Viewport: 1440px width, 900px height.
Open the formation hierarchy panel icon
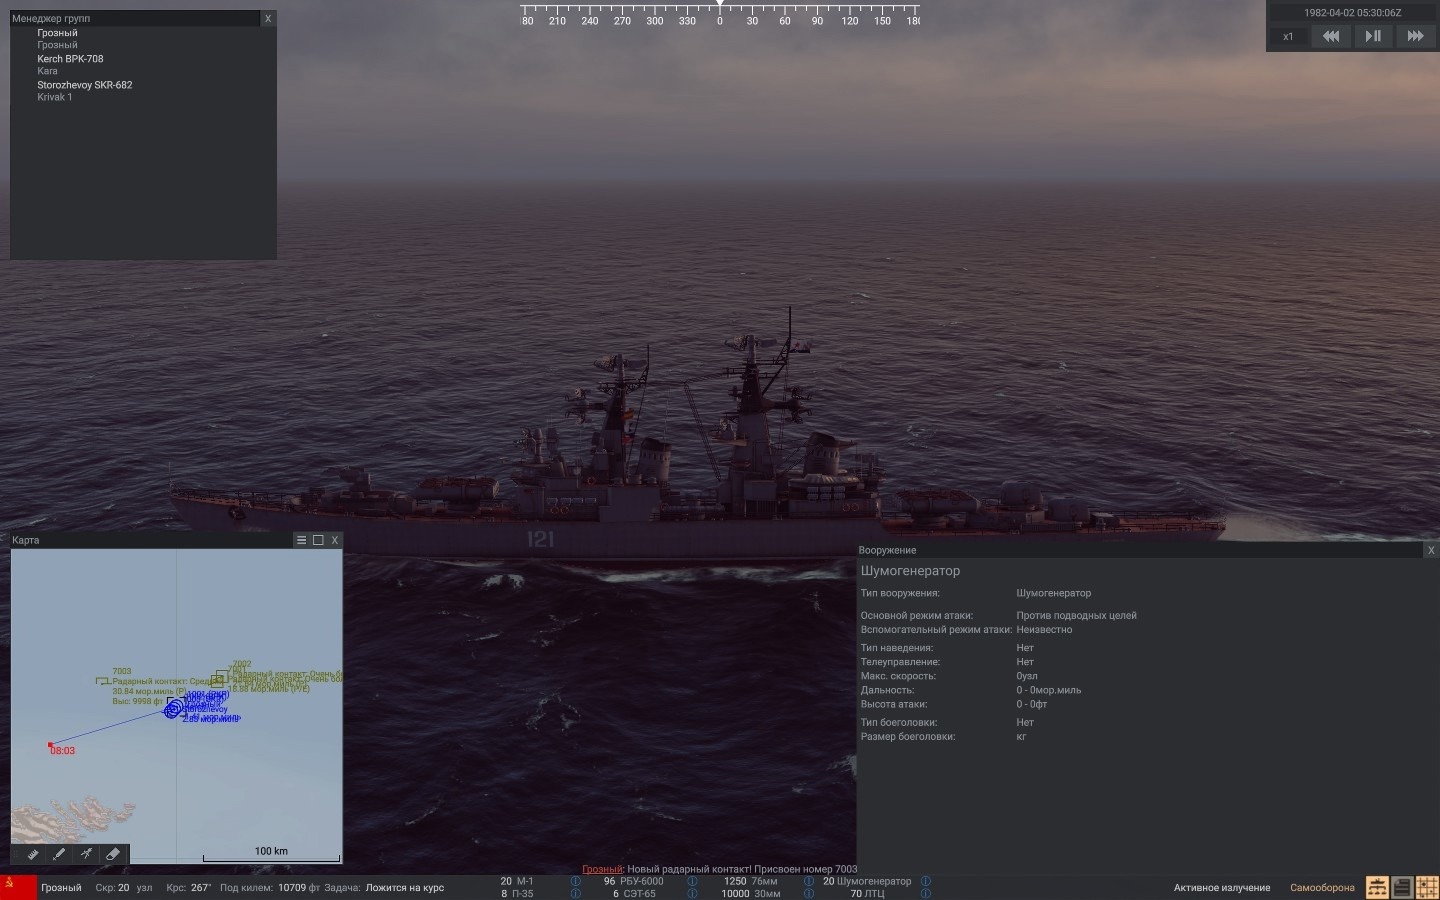pyautogui.click(x=1377, y=887)
